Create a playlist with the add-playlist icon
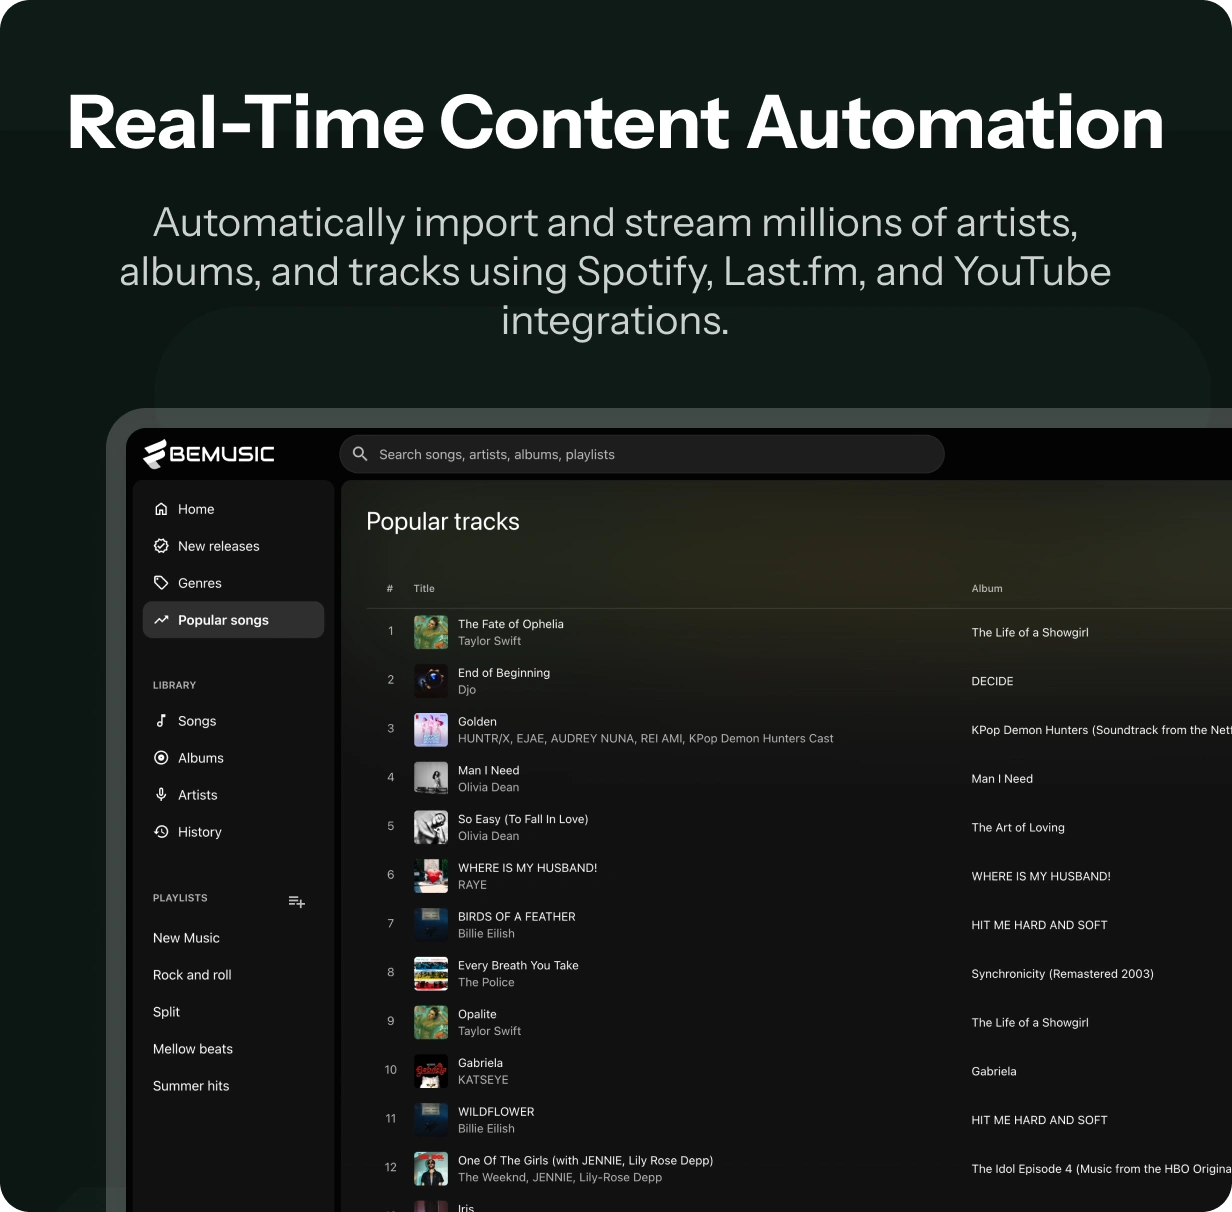The image size is (1232, 1212). point(297,901)
